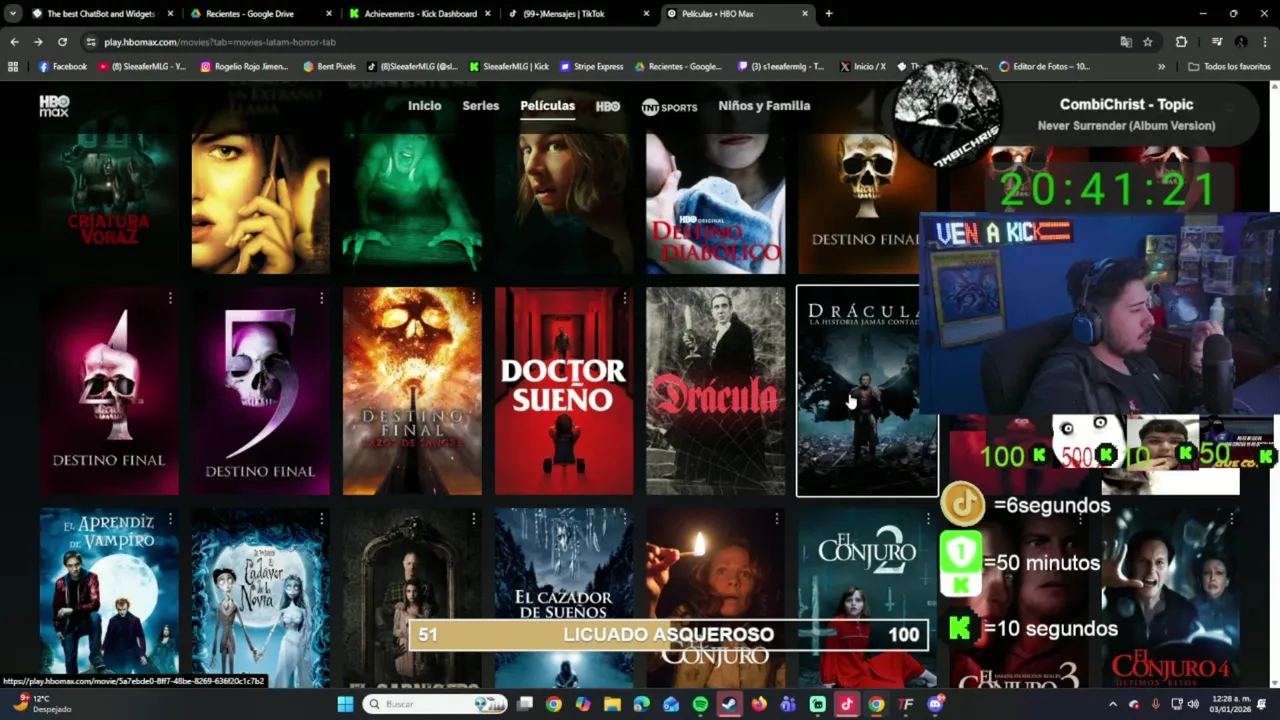Open Discord from the taskbar
This screenshot has width=1280, height=720.
[935, 704]
